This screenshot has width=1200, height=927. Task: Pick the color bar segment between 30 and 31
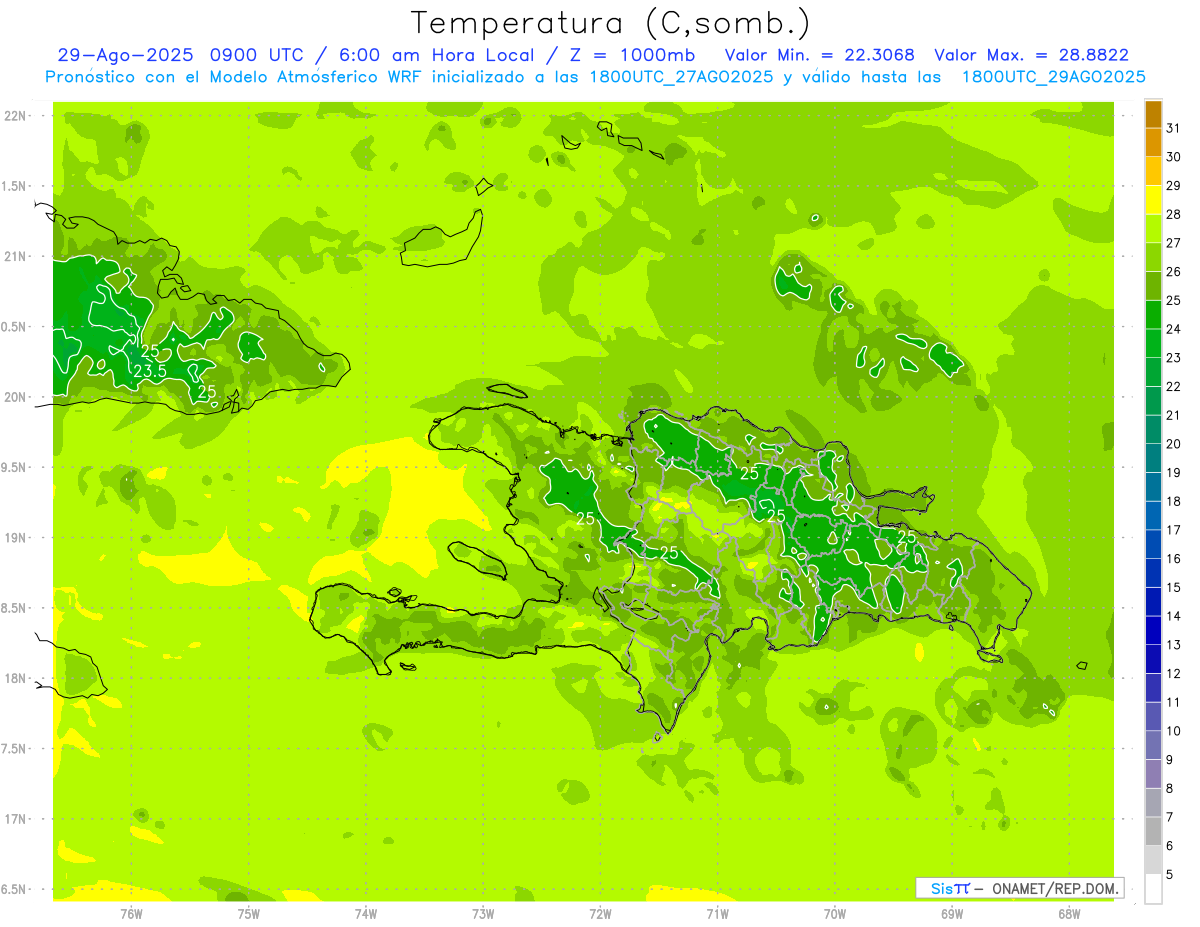coord(1153,142)
